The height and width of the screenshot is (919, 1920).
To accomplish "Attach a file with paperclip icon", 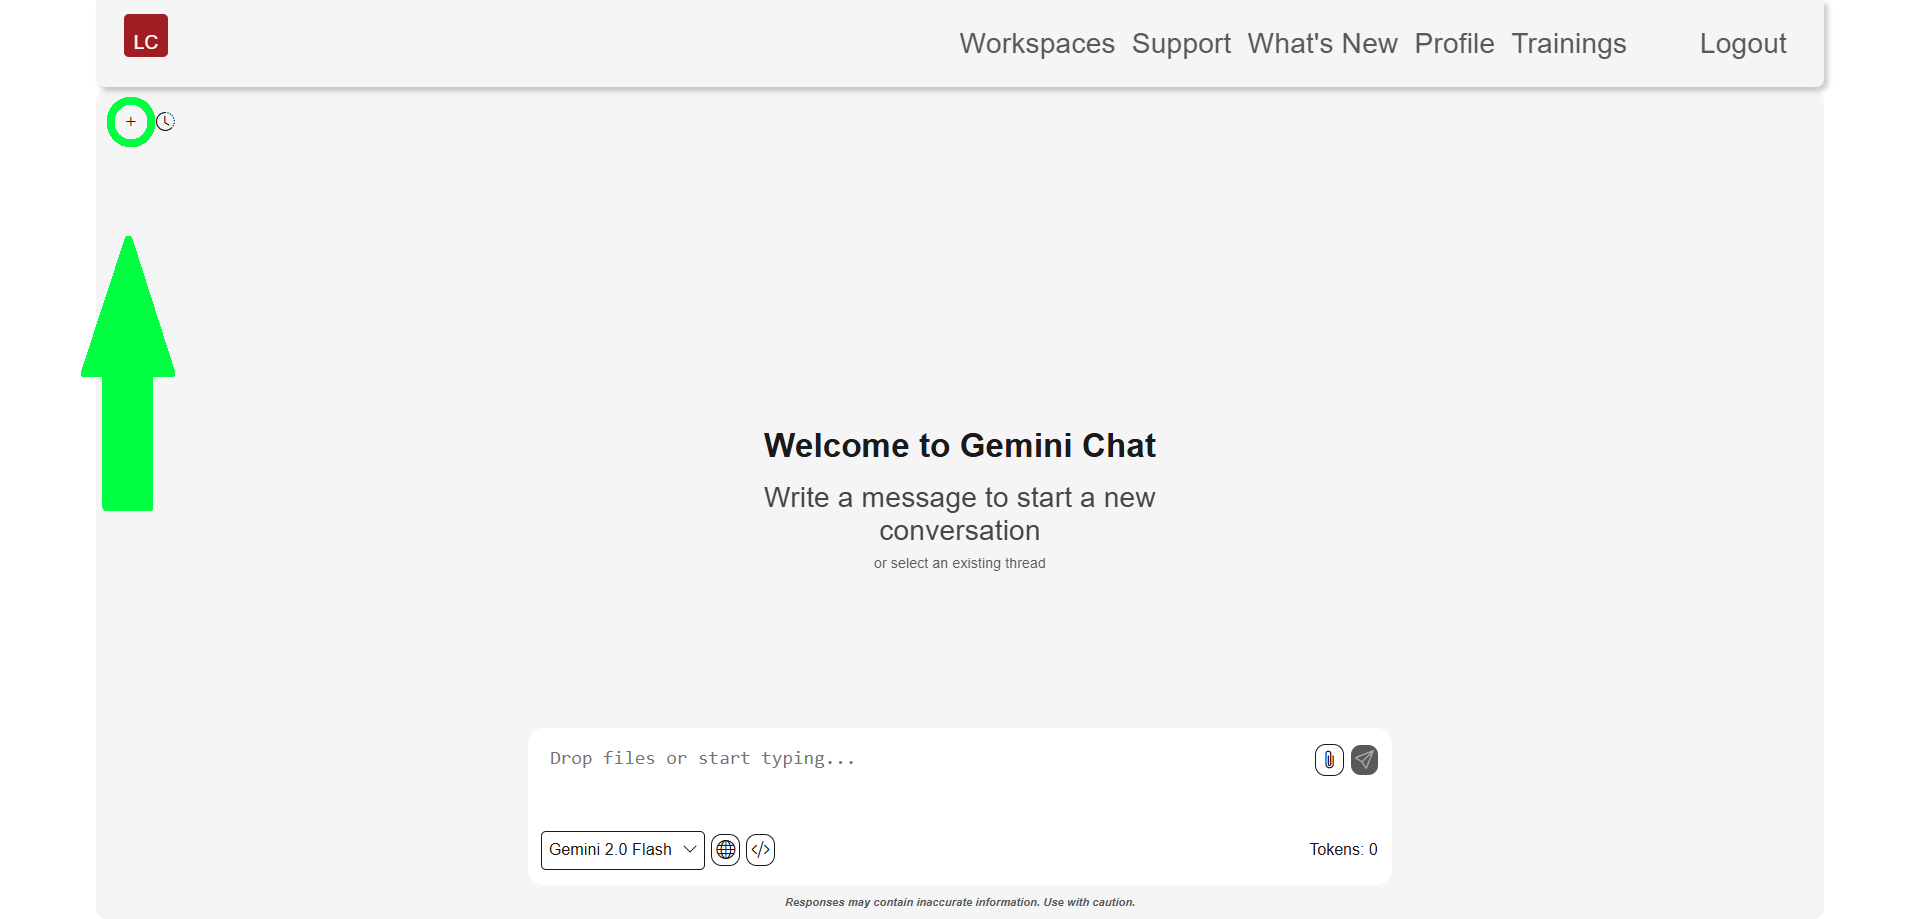I will (x=1329, y=760).
